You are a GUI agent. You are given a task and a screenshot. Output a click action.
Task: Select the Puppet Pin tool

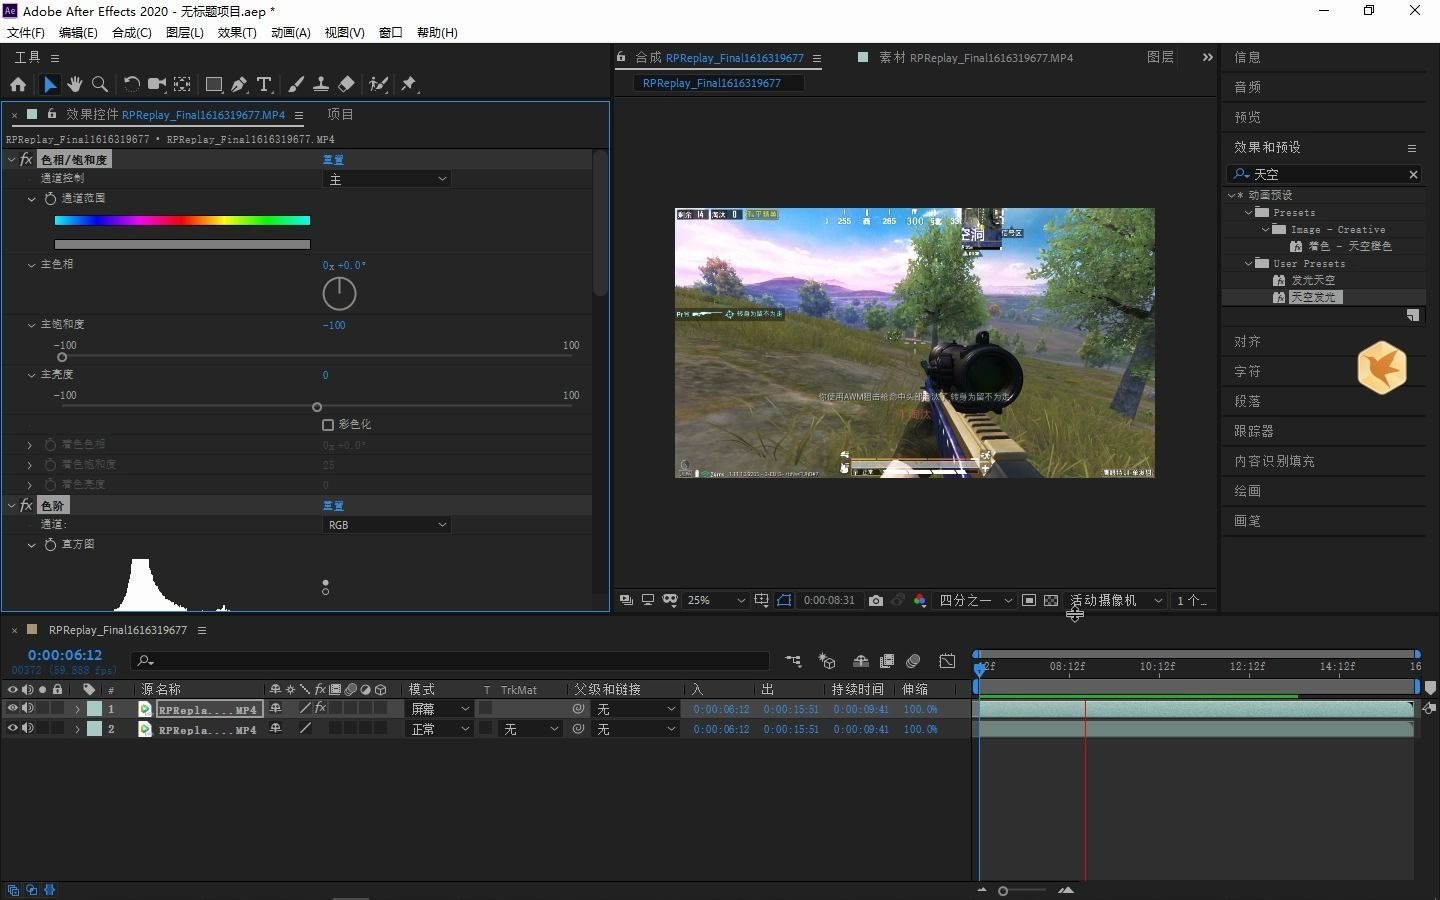pyautogui.click(x=409, y=85)
